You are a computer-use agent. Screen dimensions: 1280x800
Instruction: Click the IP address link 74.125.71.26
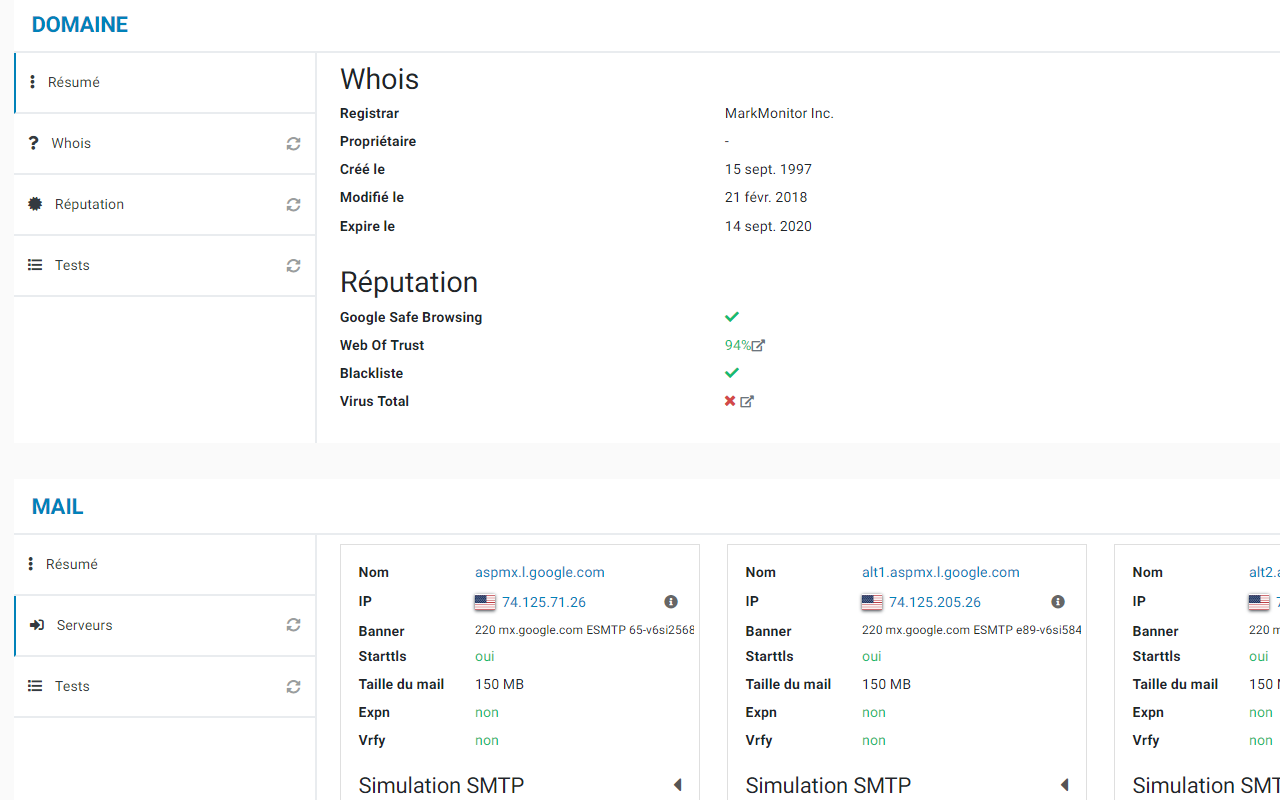coord(543,602)
